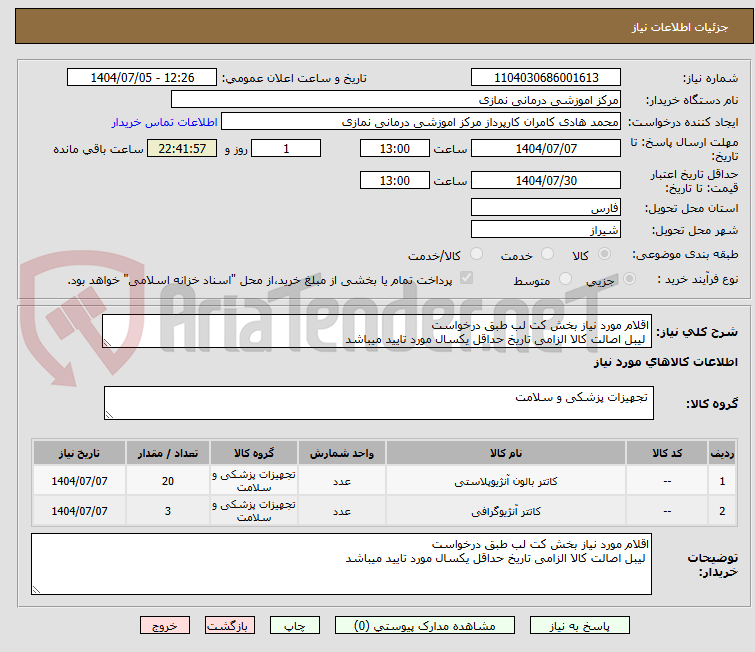Open 'مشاهده مدارک پیوستی (0)' button
This screenshot has width=755, height=652.
(x=425, y=626)
